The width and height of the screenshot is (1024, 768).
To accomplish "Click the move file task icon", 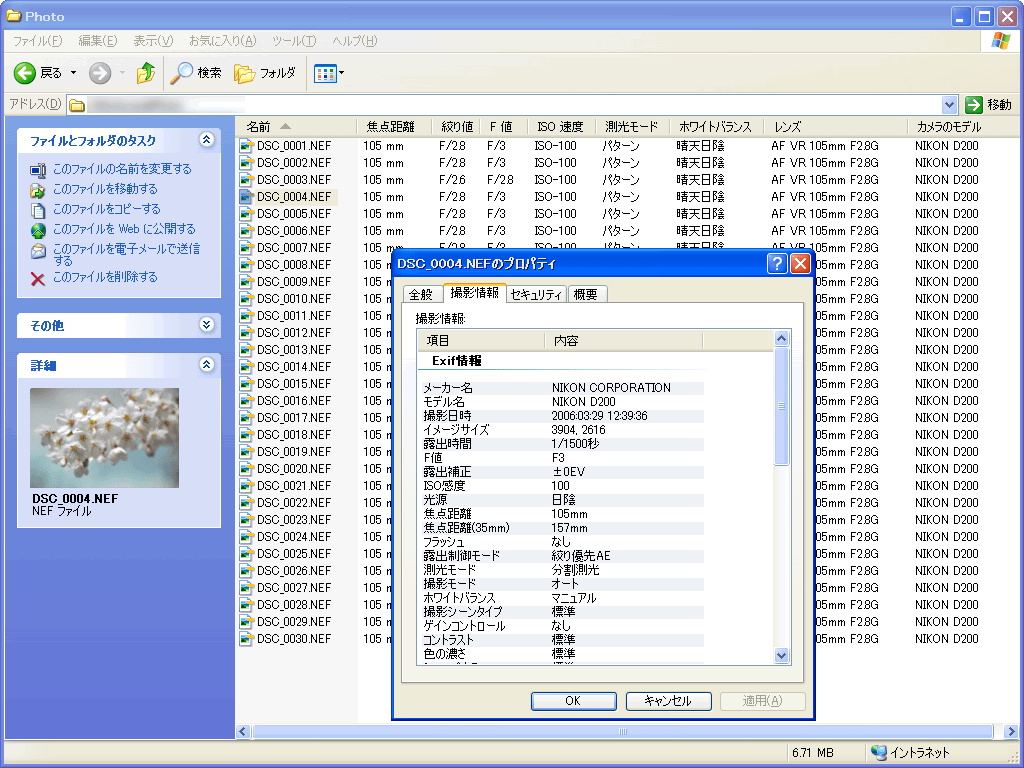I will (38, 190).
